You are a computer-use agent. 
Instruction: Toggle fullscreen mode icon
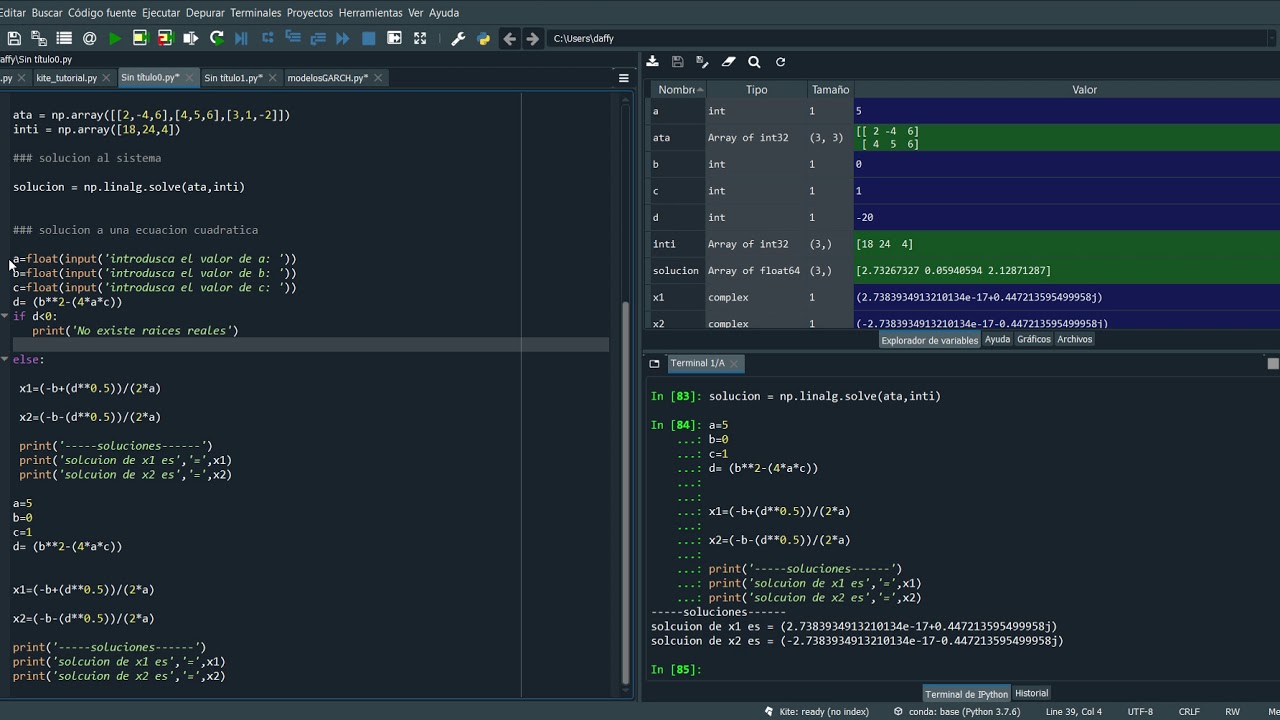(420, 38)
